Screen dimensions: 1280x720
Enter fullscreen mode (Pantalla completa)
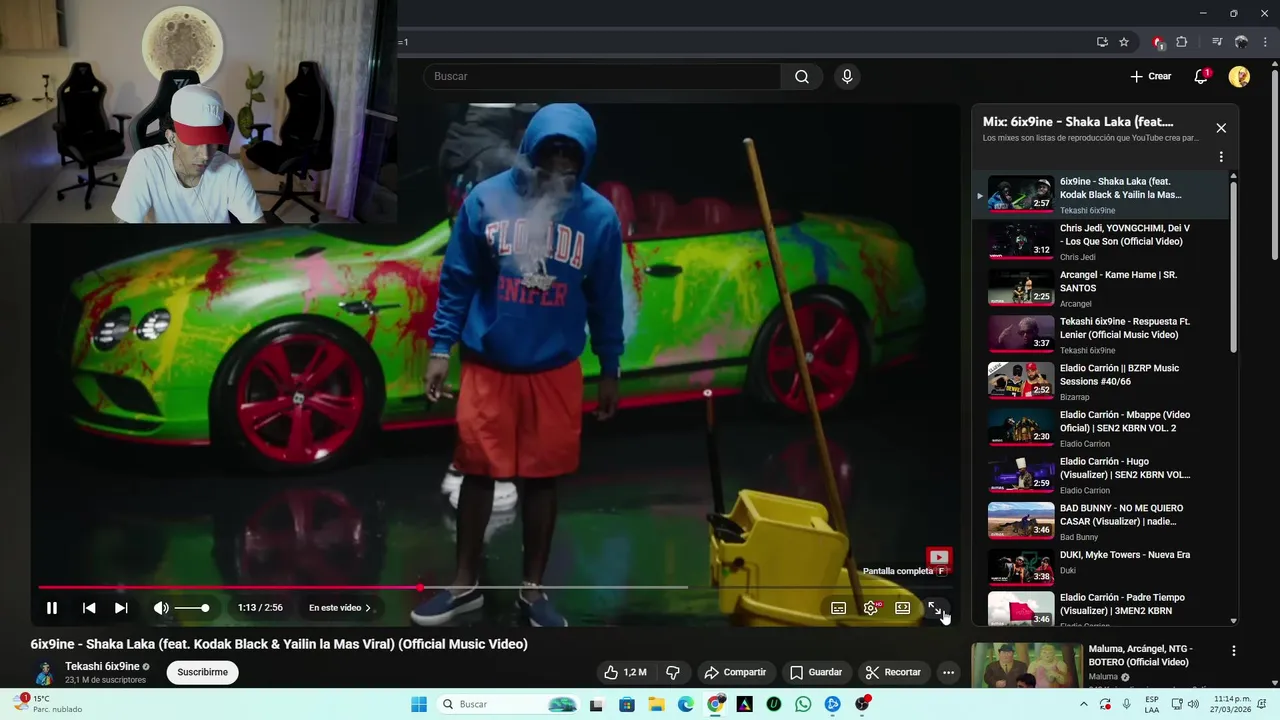coord(935,608)
